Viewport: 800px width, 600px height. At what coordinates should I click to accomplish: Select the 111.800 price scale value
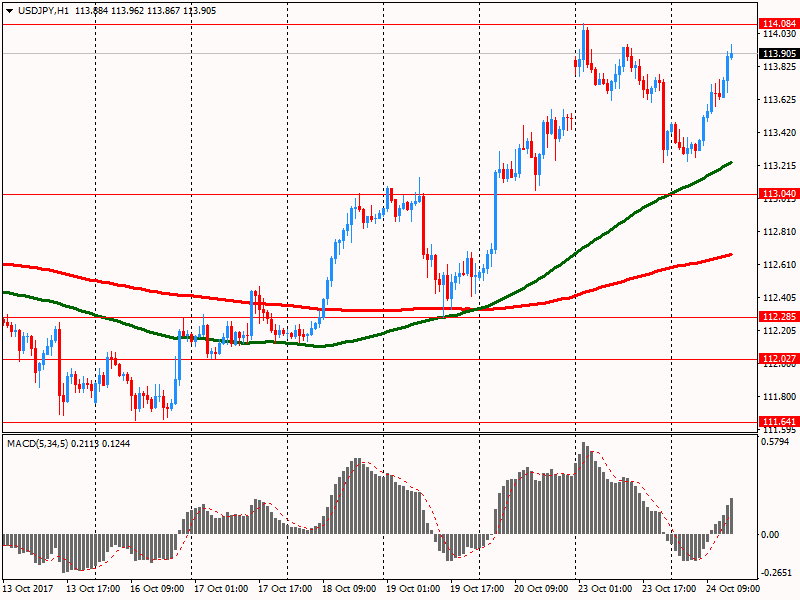click(x=779, y=396)
